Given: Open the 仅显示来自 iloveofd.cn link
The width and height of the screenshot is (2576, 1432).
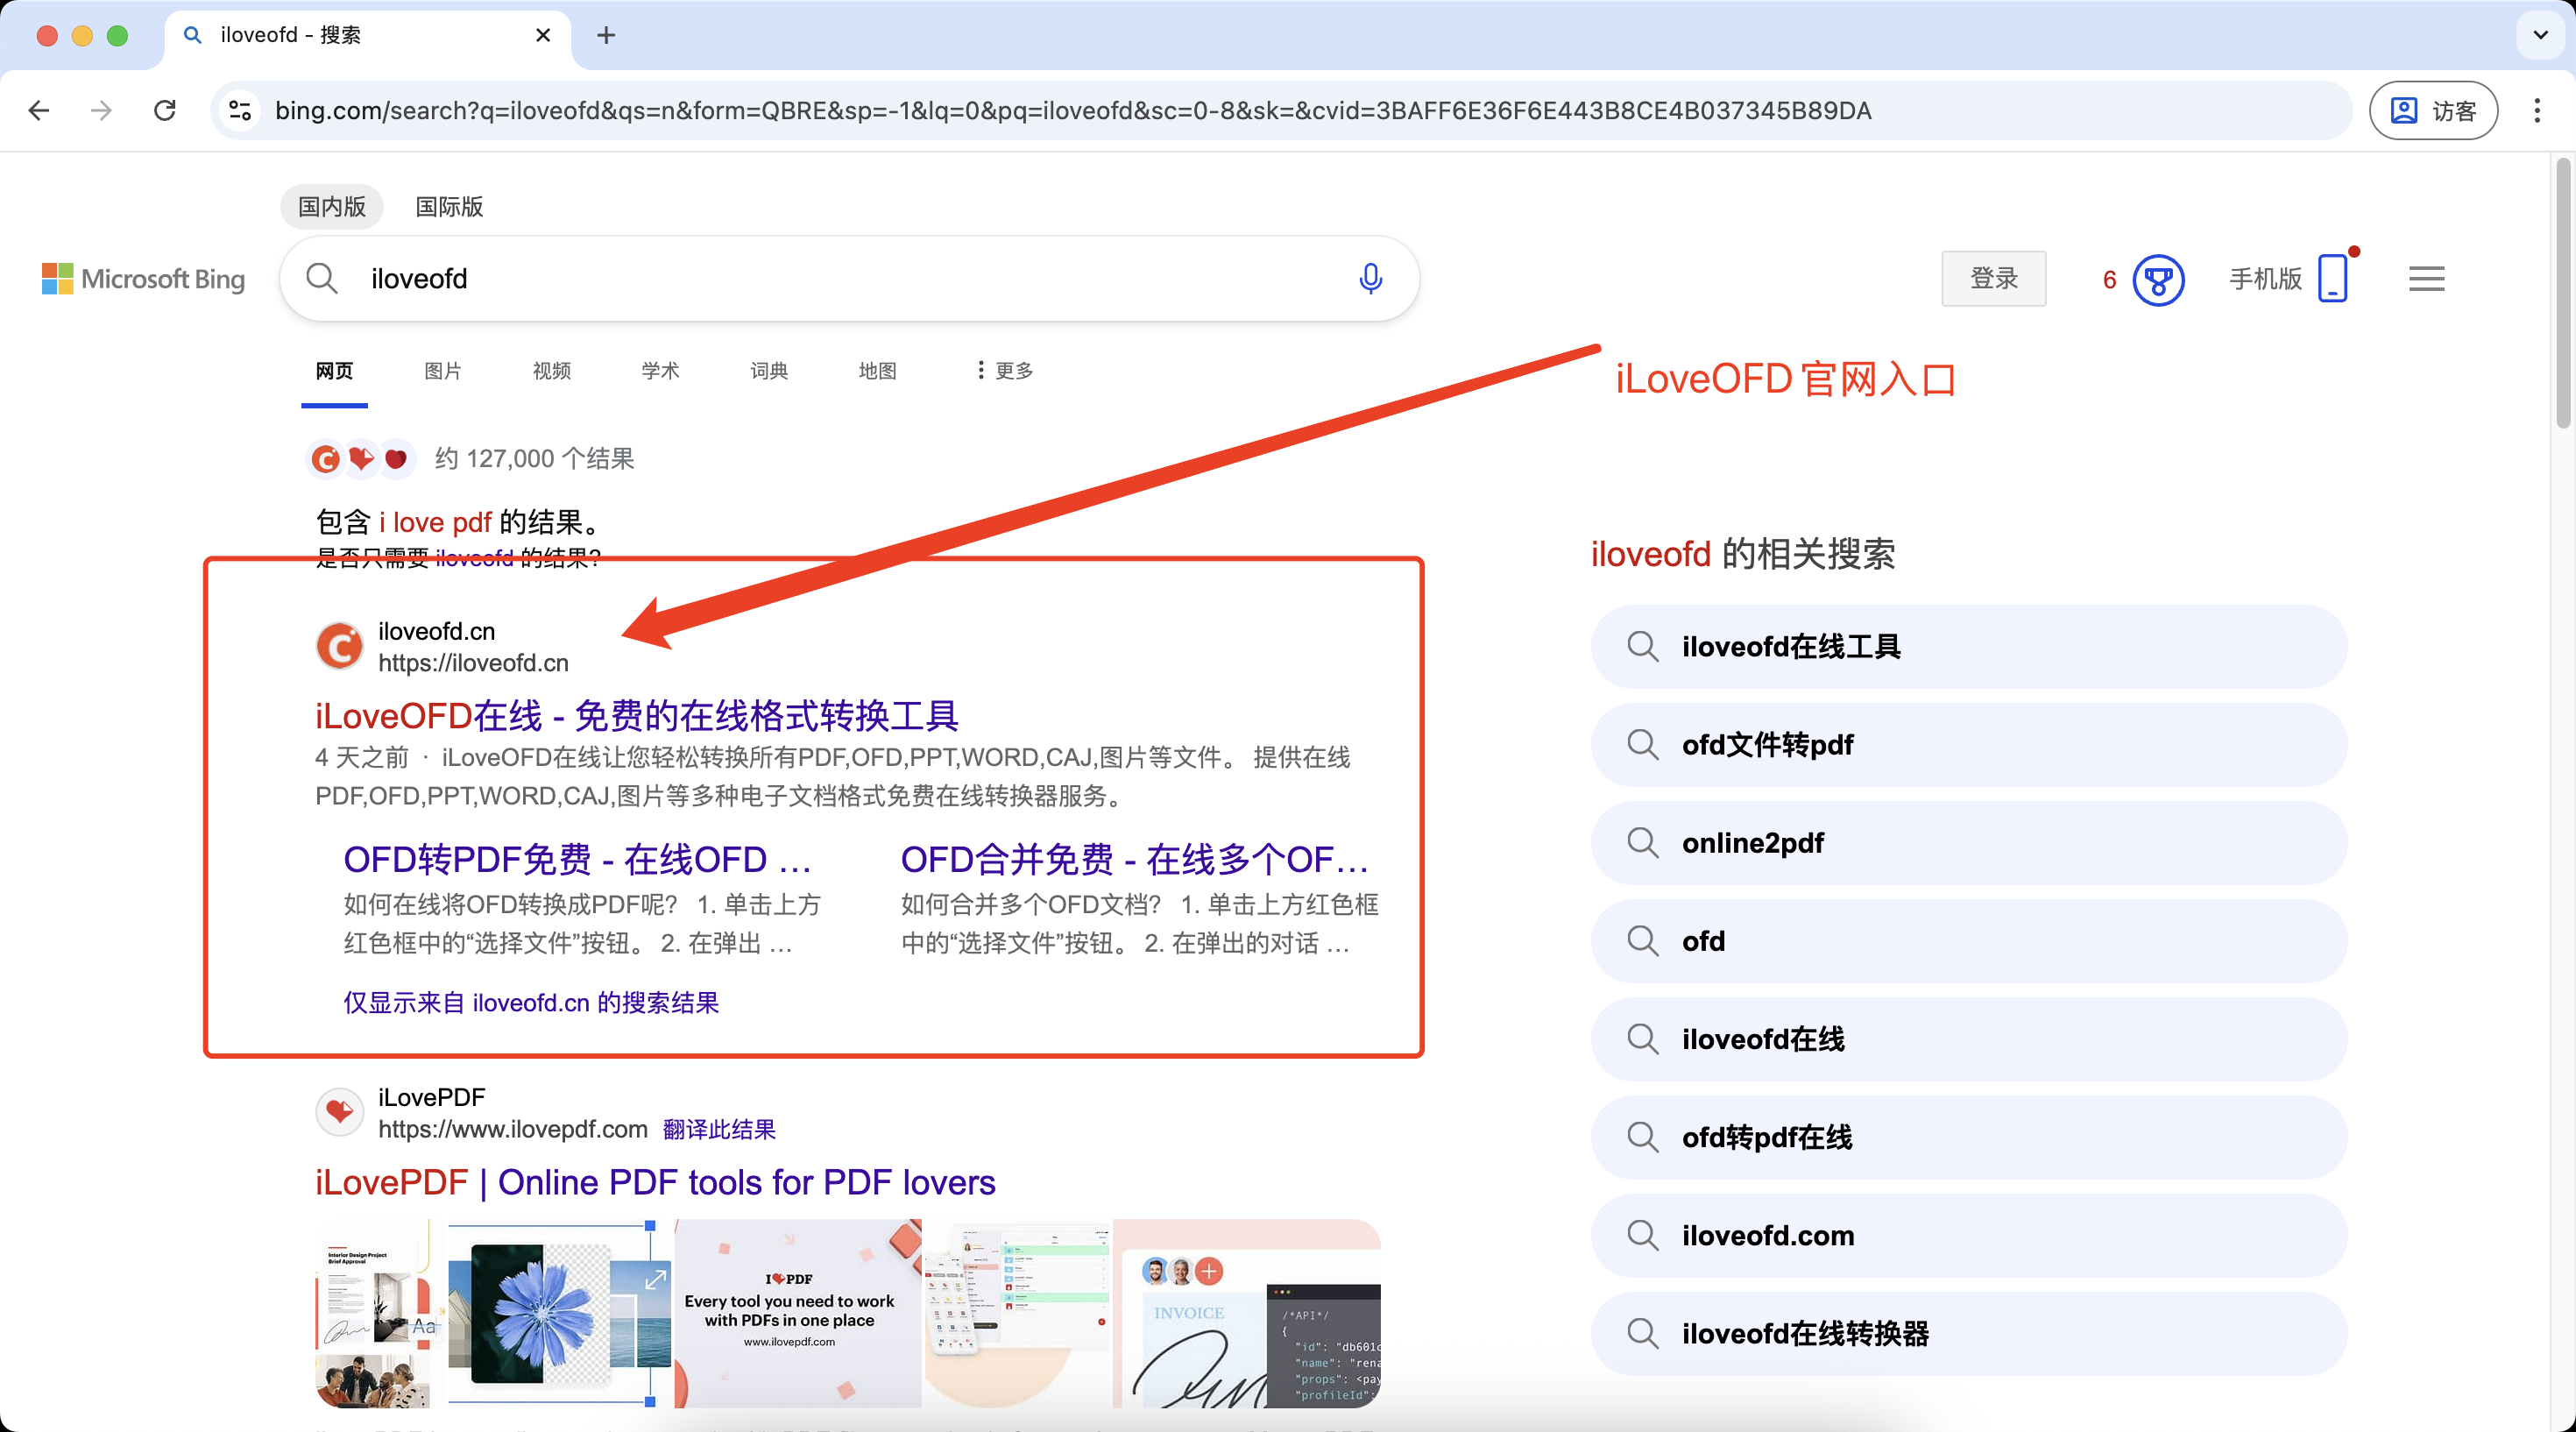Looking at the screenshot, I should click(530, 1003).
